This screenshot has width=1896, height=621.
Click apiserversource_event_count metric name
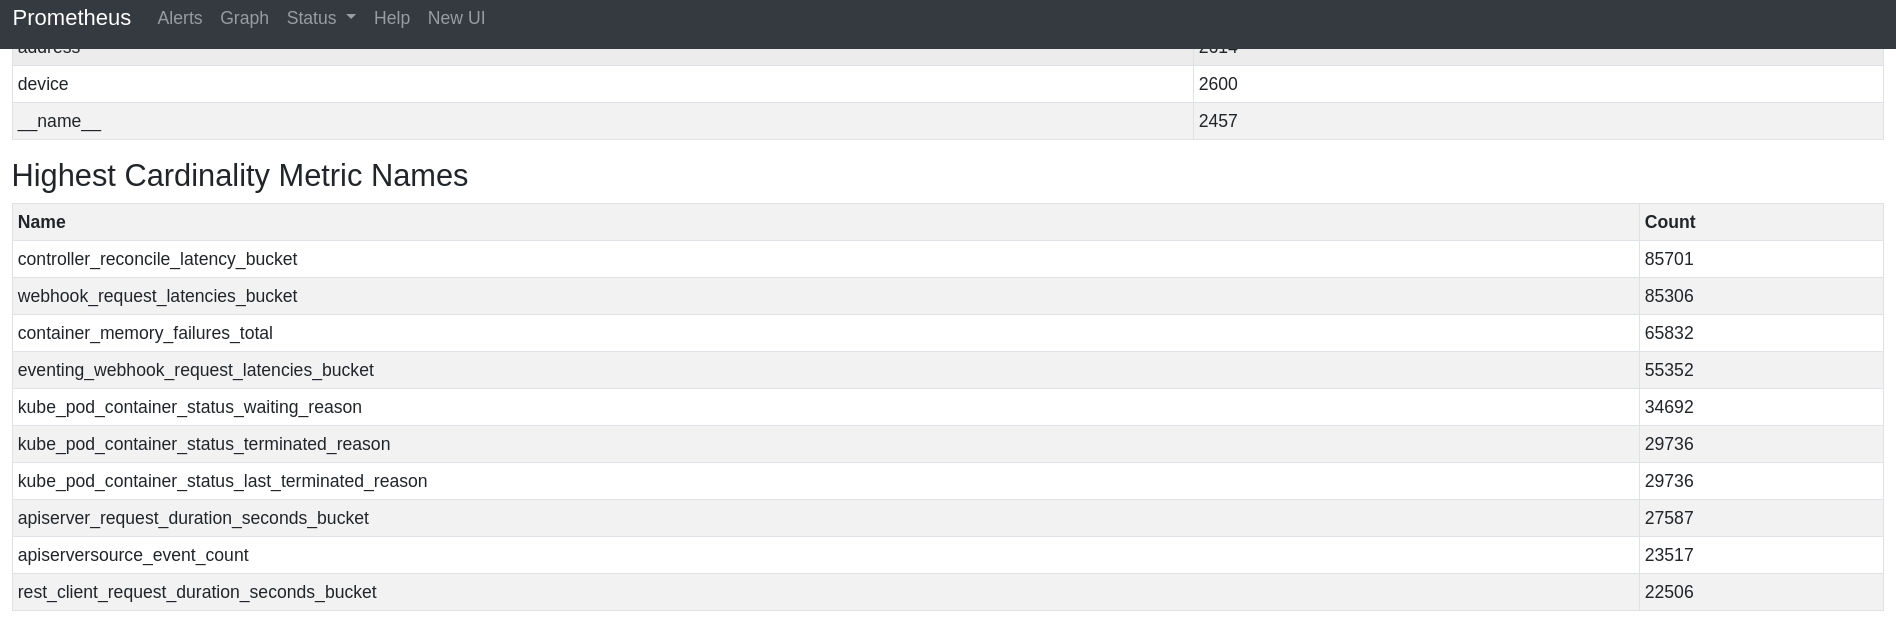133,555
